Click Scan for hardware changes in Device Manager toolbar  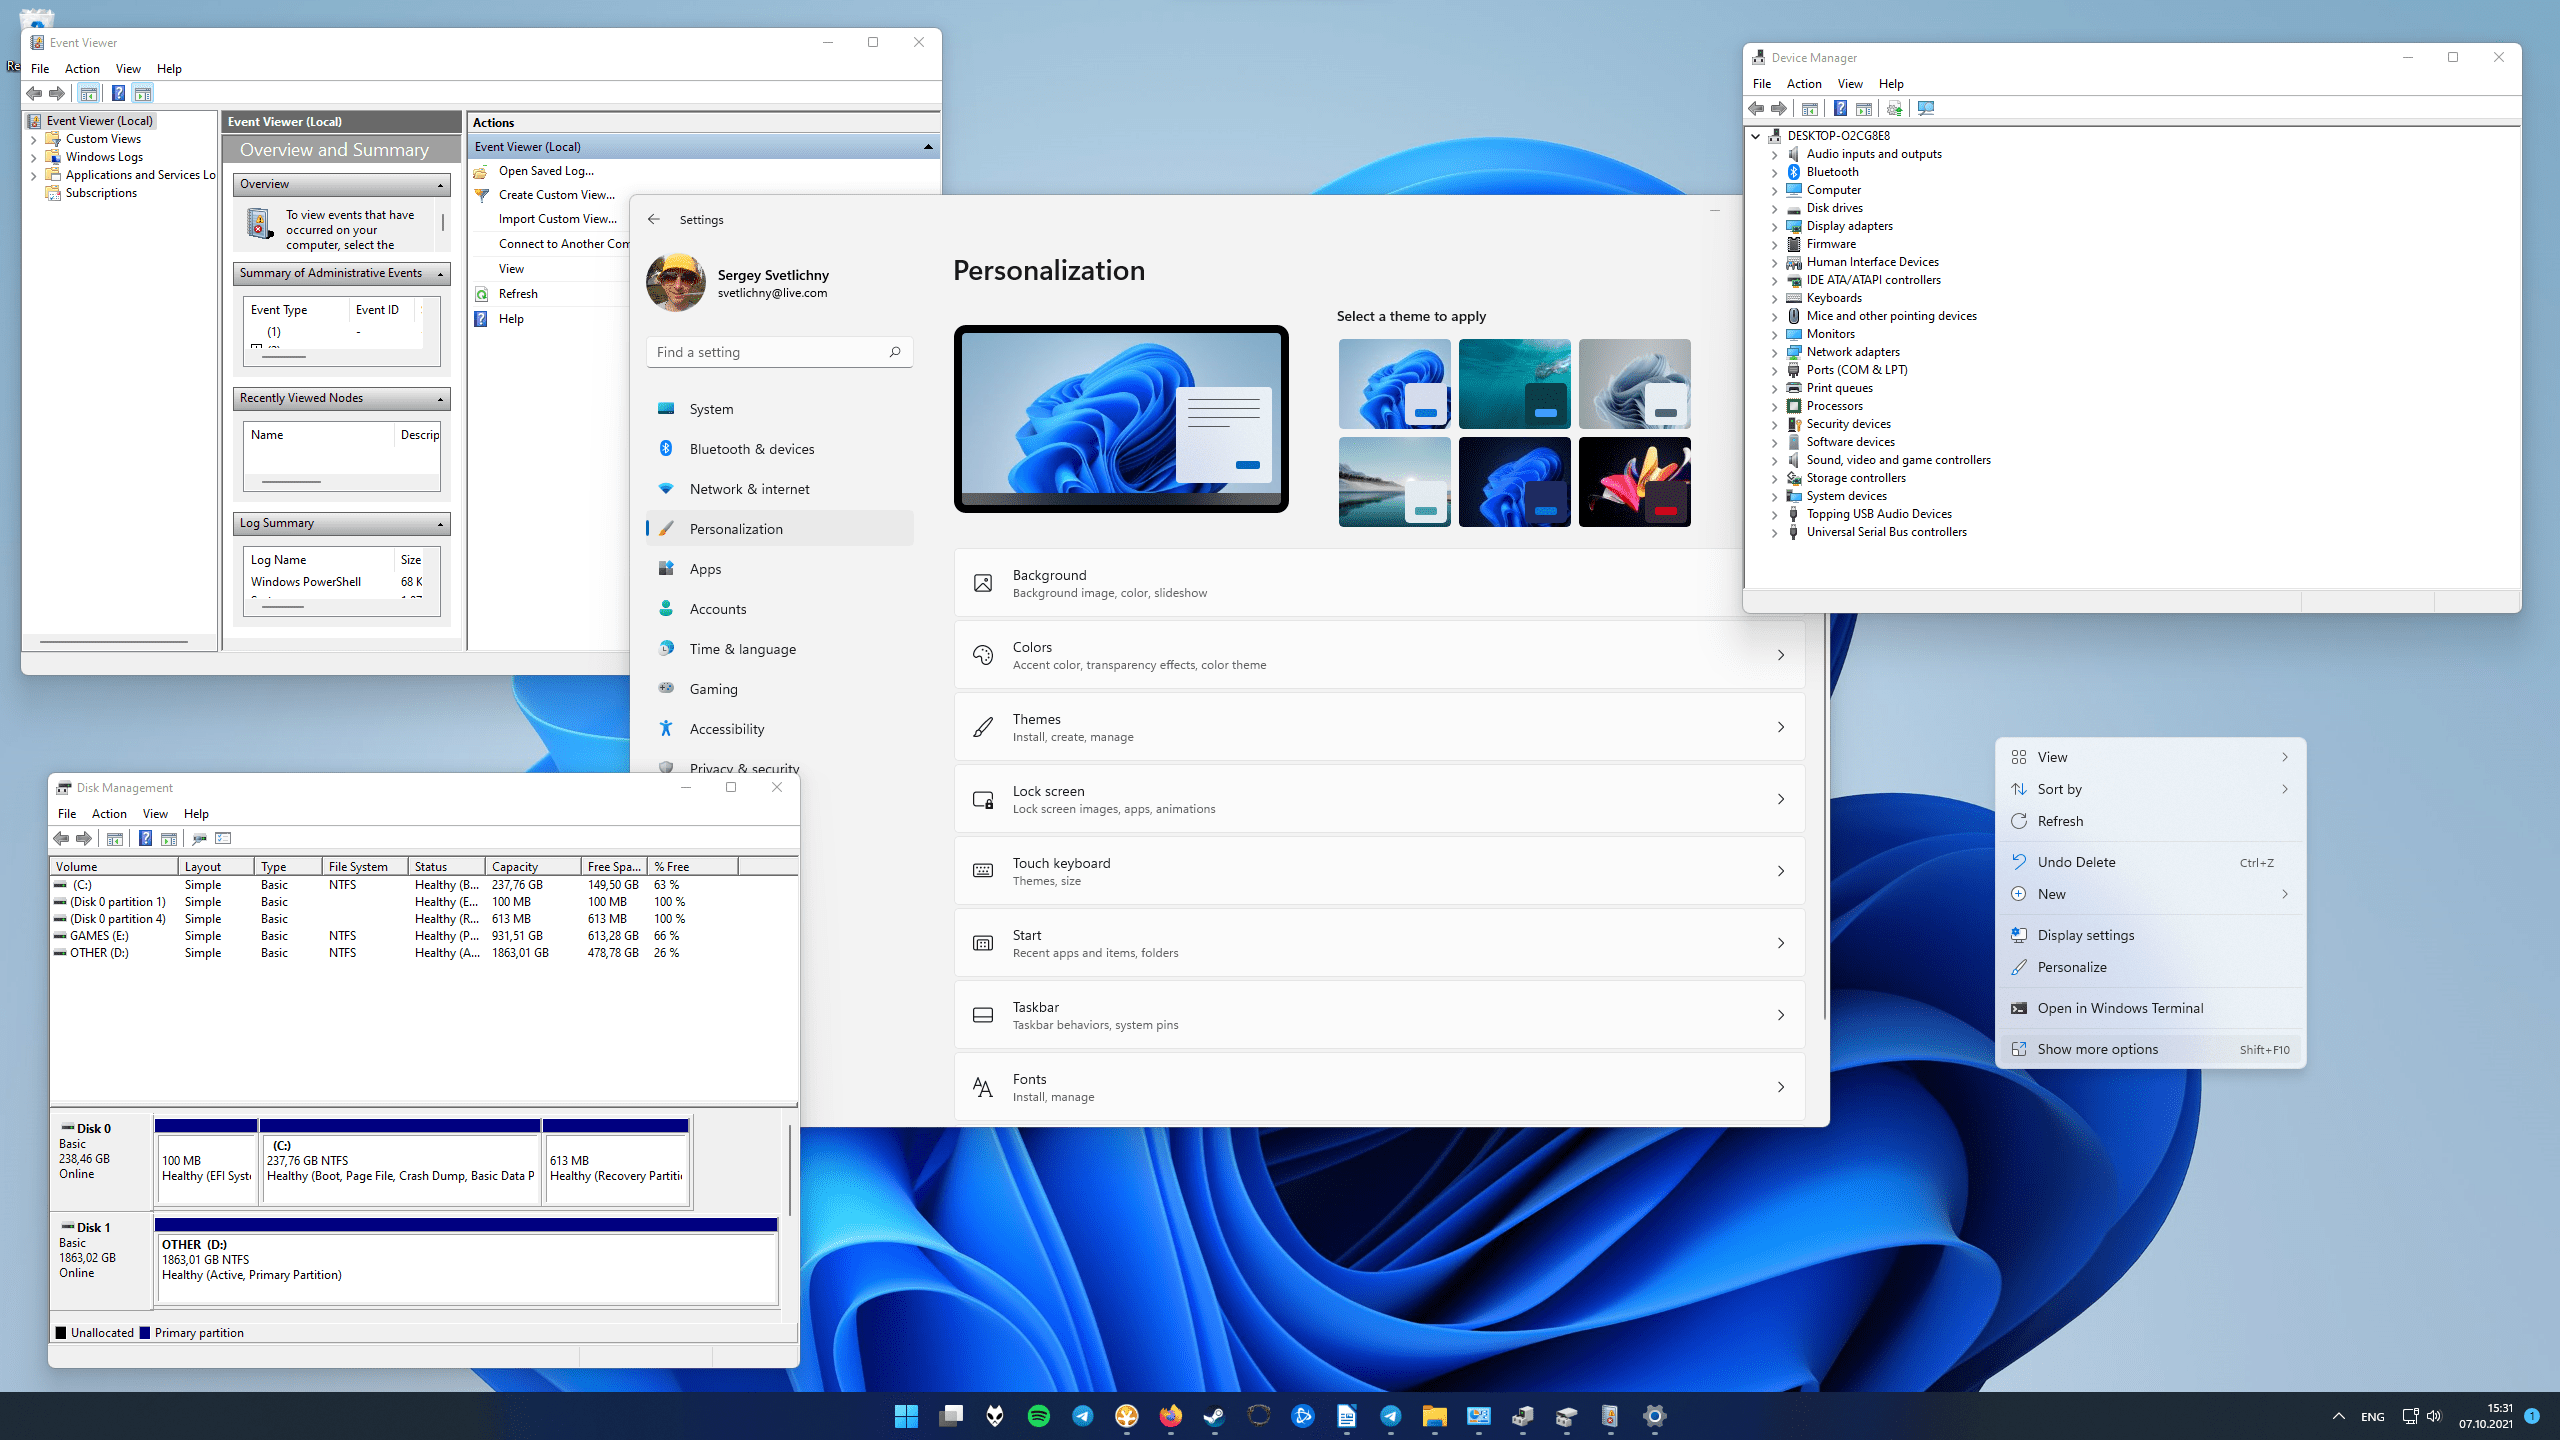pos(1926,109)
